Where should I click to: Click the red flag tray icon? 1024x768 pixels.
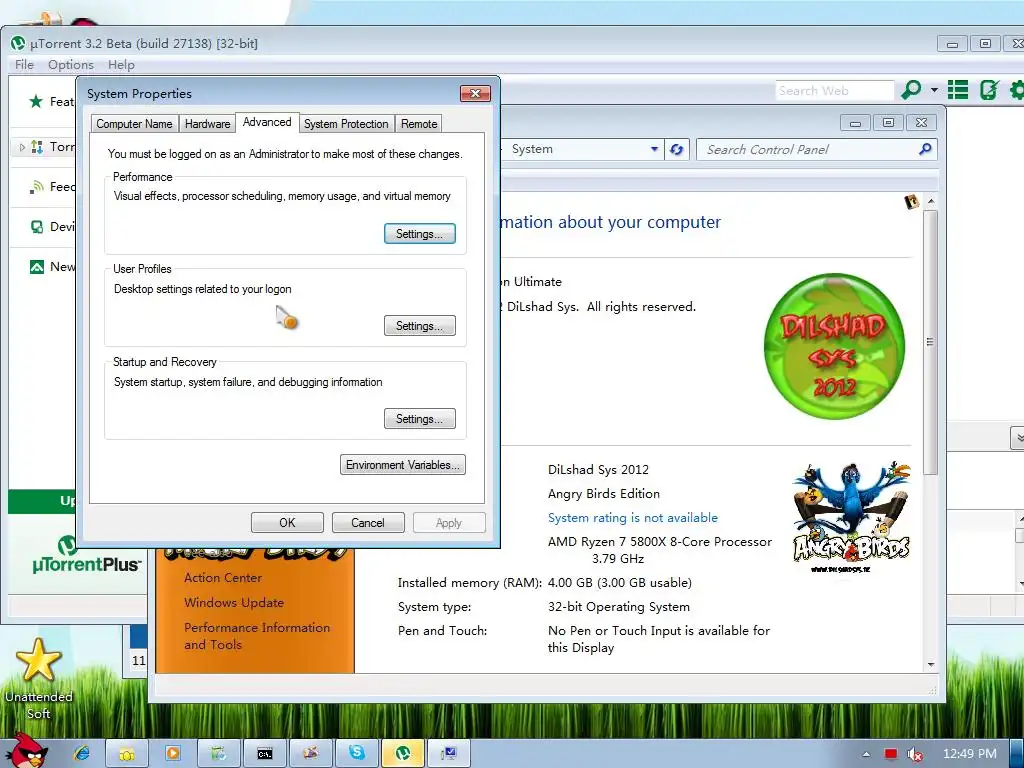tap(891, 754)
